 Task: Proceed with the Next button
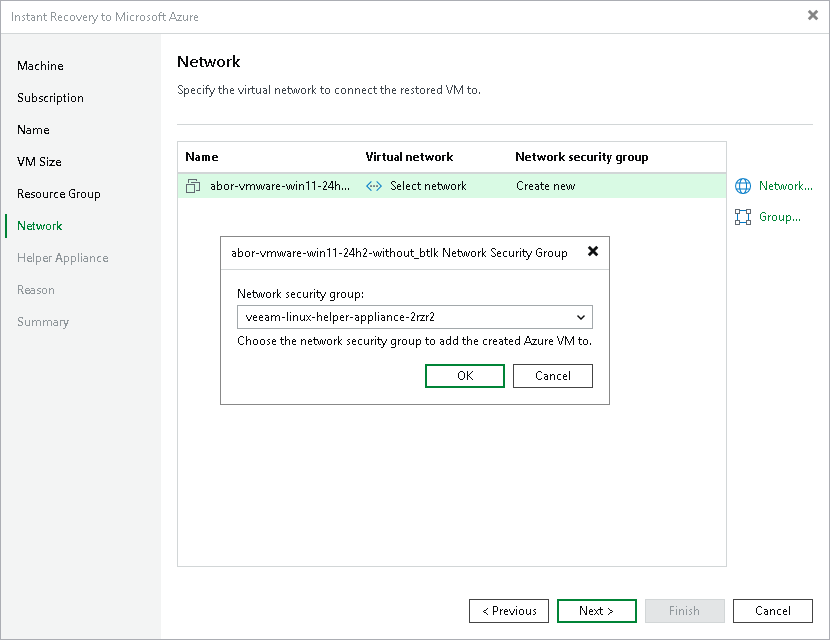click(597, 611)
